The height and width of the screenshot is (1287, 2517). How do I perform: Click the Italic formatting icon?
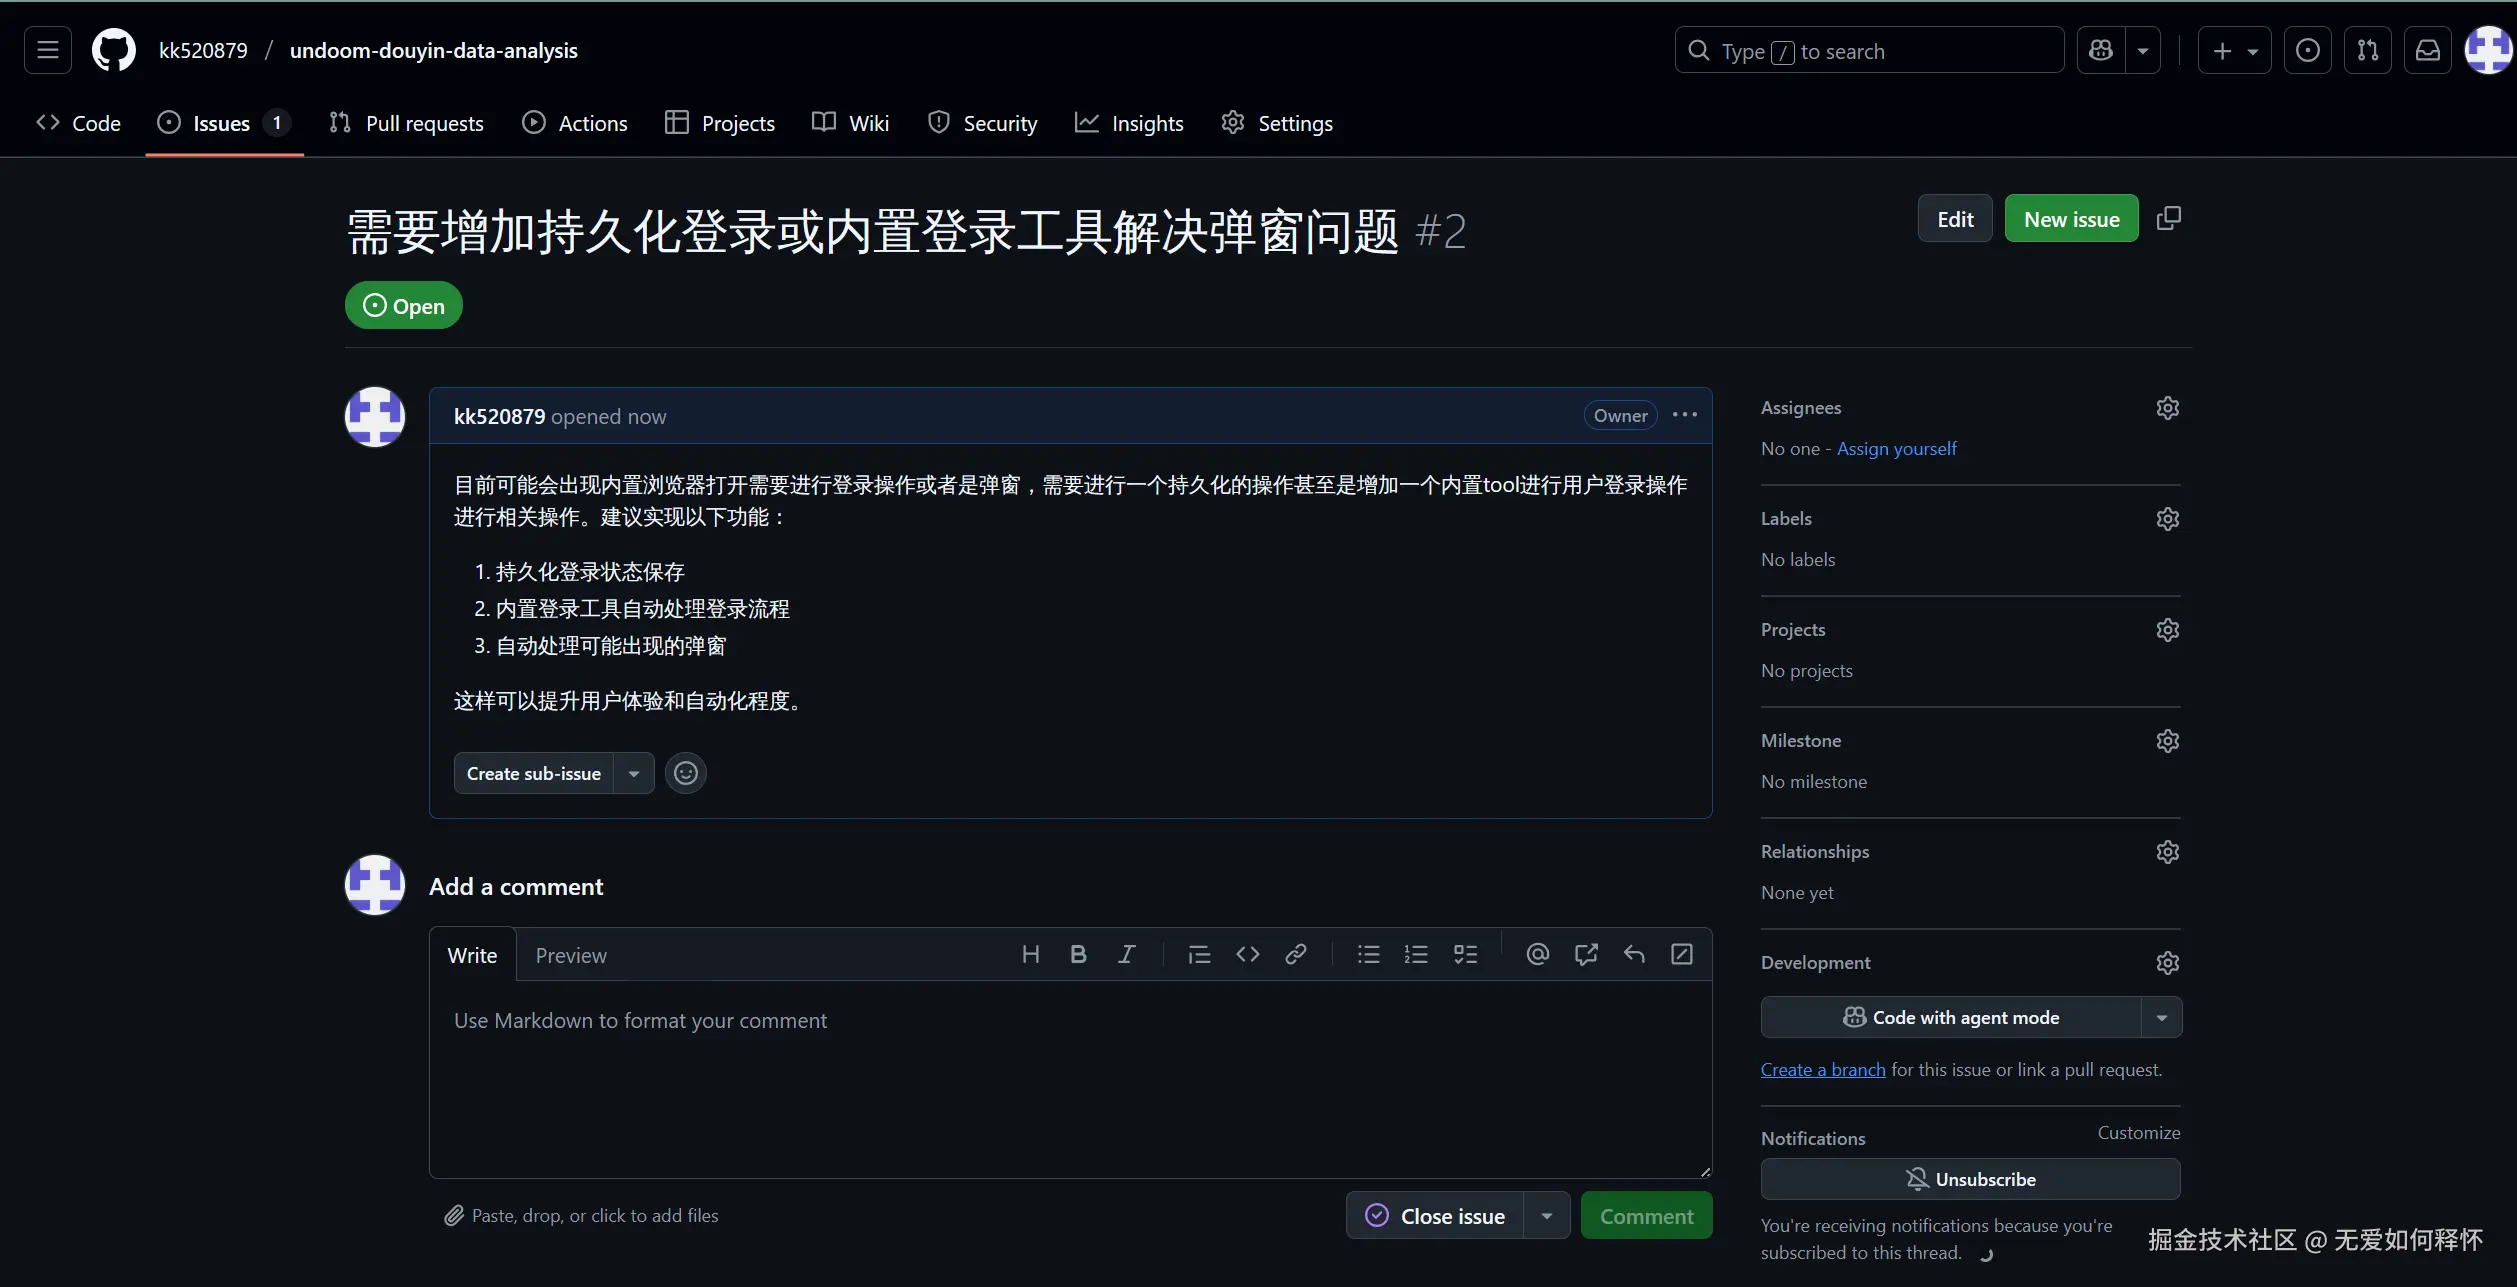click(x=1126, y=955)
